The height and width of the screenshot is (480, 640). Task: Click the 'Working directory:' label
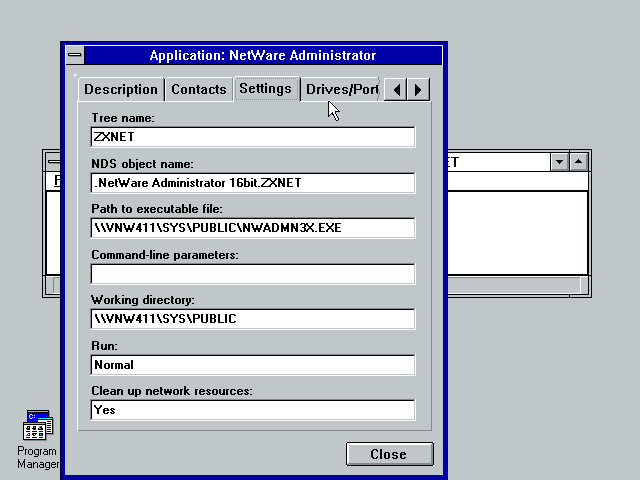[143, 300]
